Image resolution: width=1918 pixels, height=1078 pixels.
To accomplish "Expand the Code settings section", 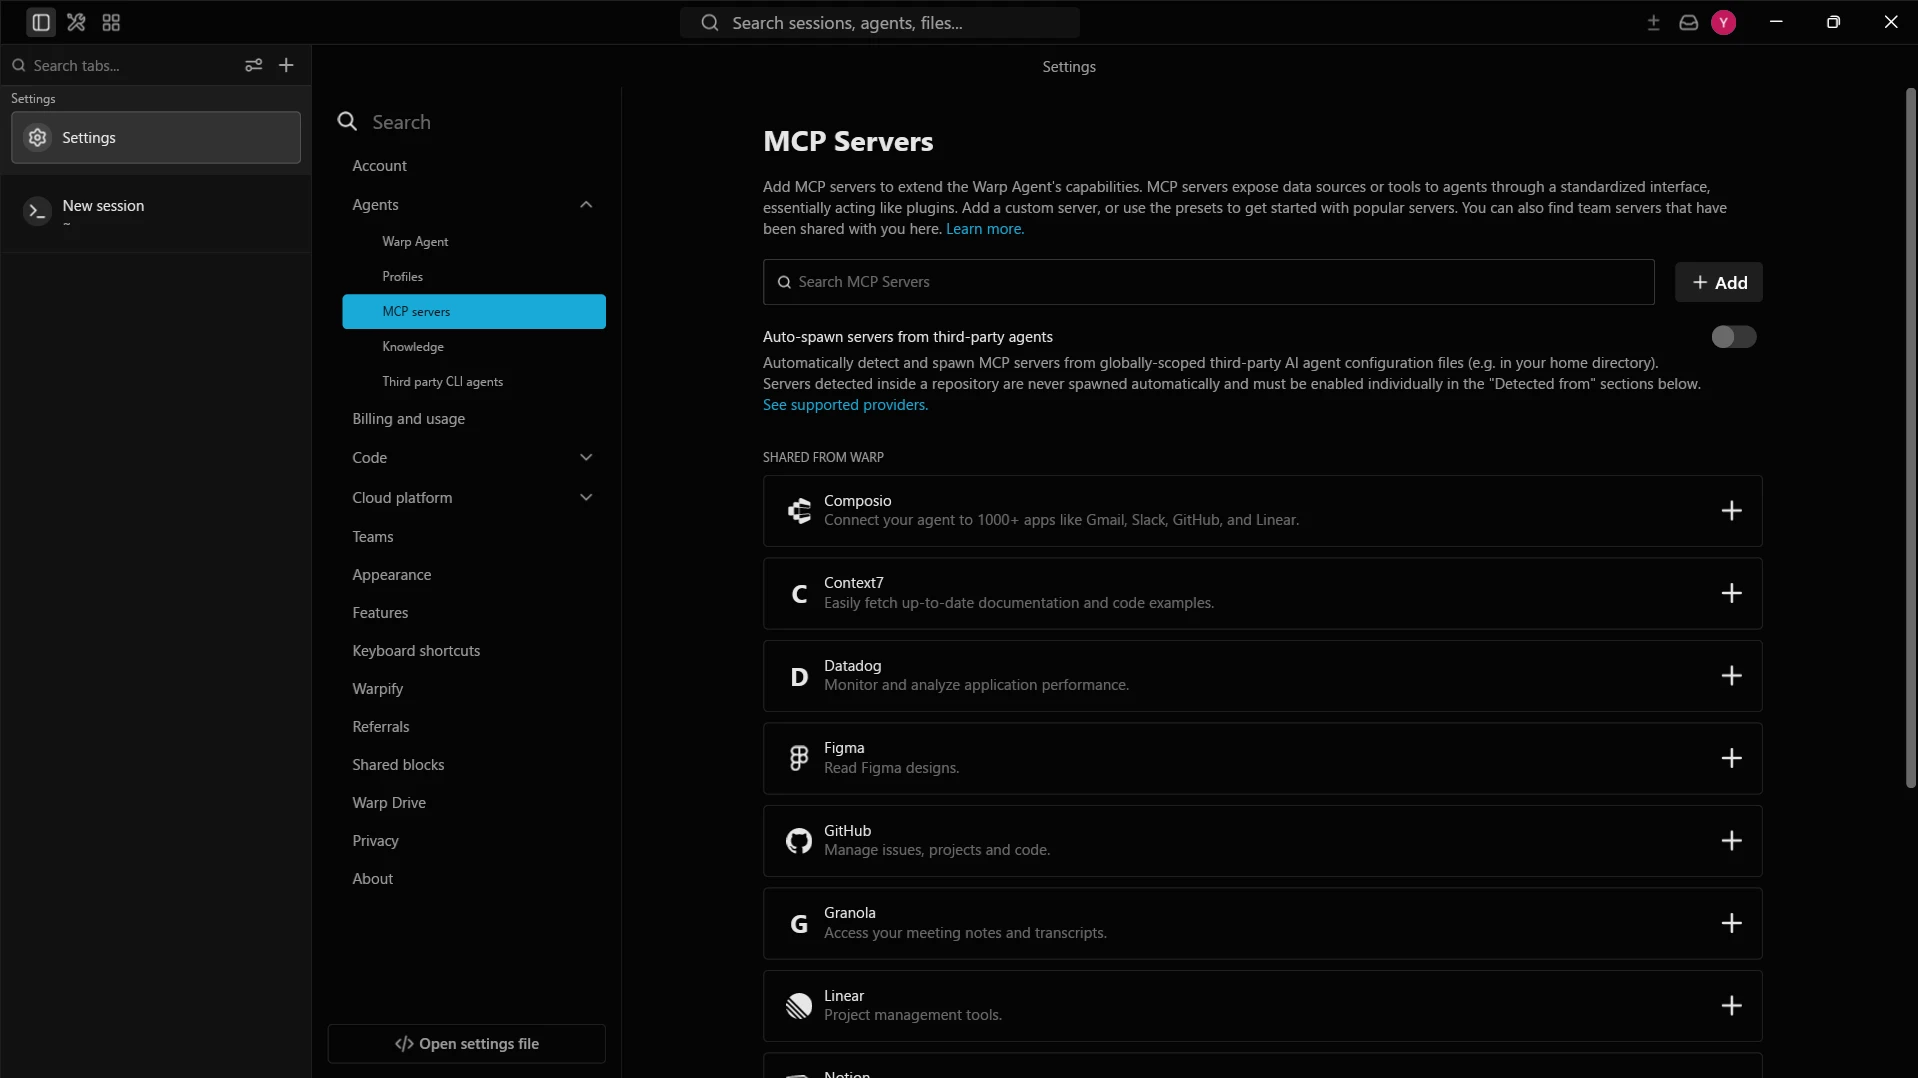I will (x=586, y=458).
